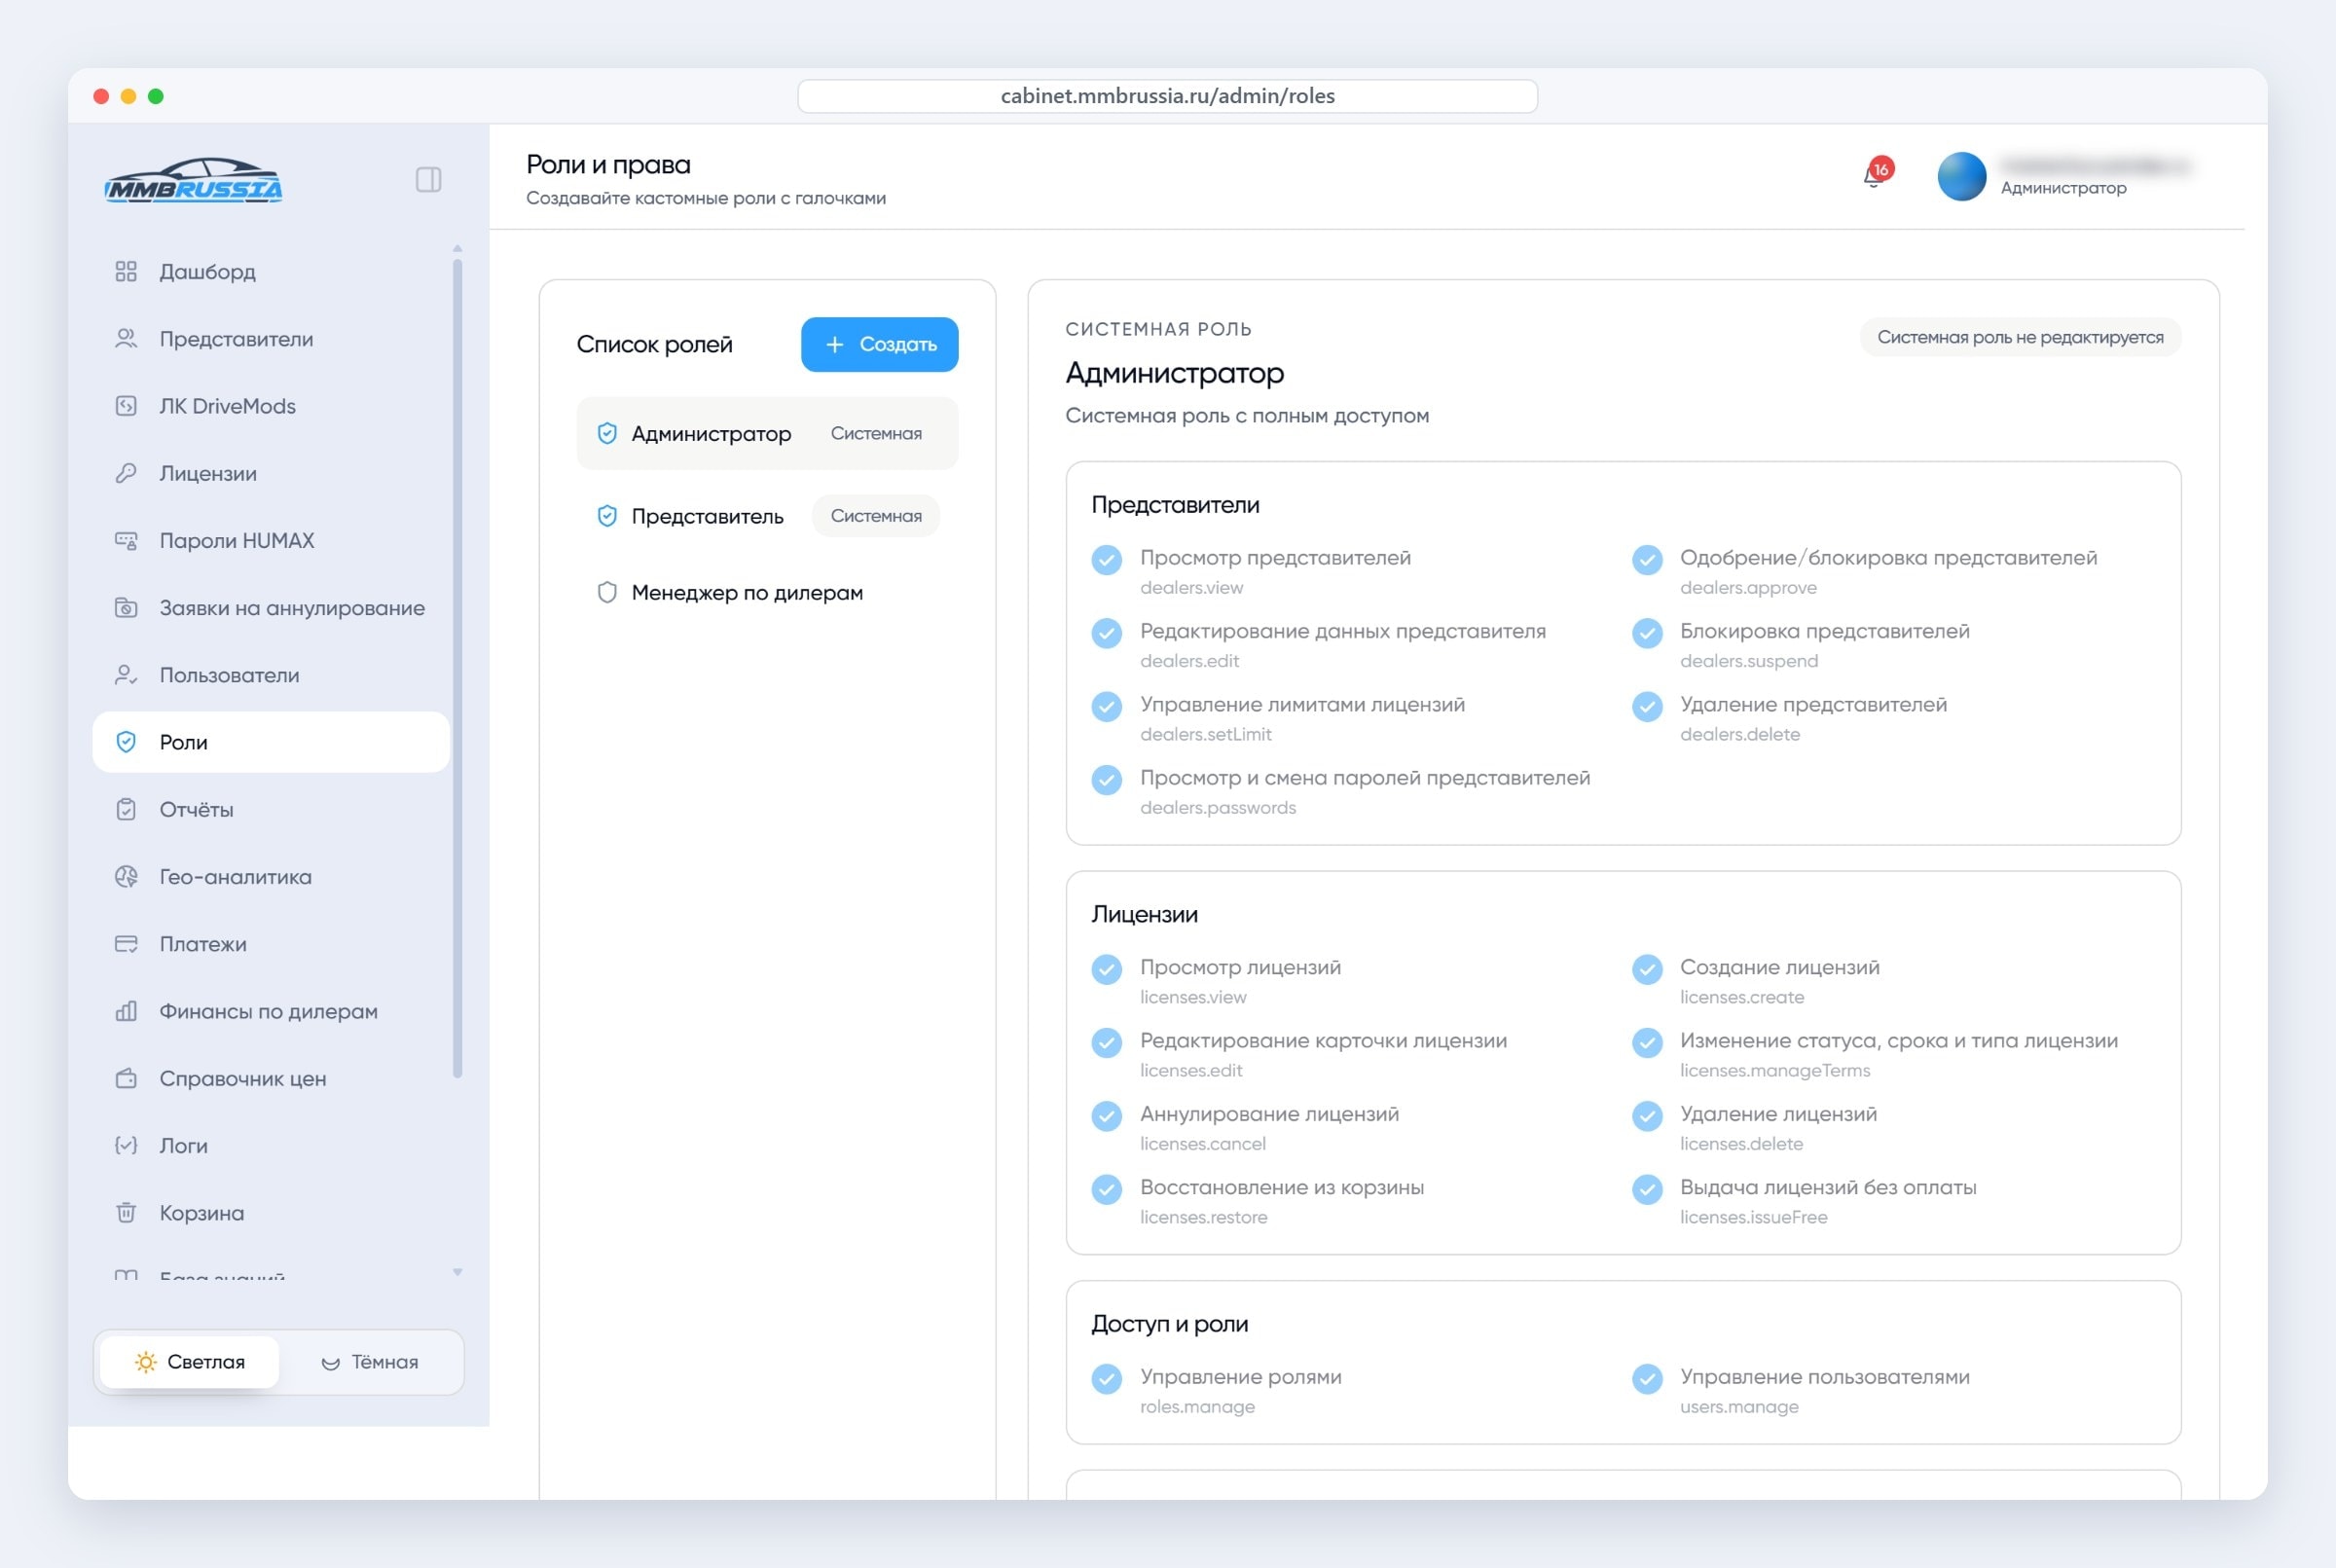Click the browser address bar
Screen dimensions: 2336x1568
pos(1167,96)
